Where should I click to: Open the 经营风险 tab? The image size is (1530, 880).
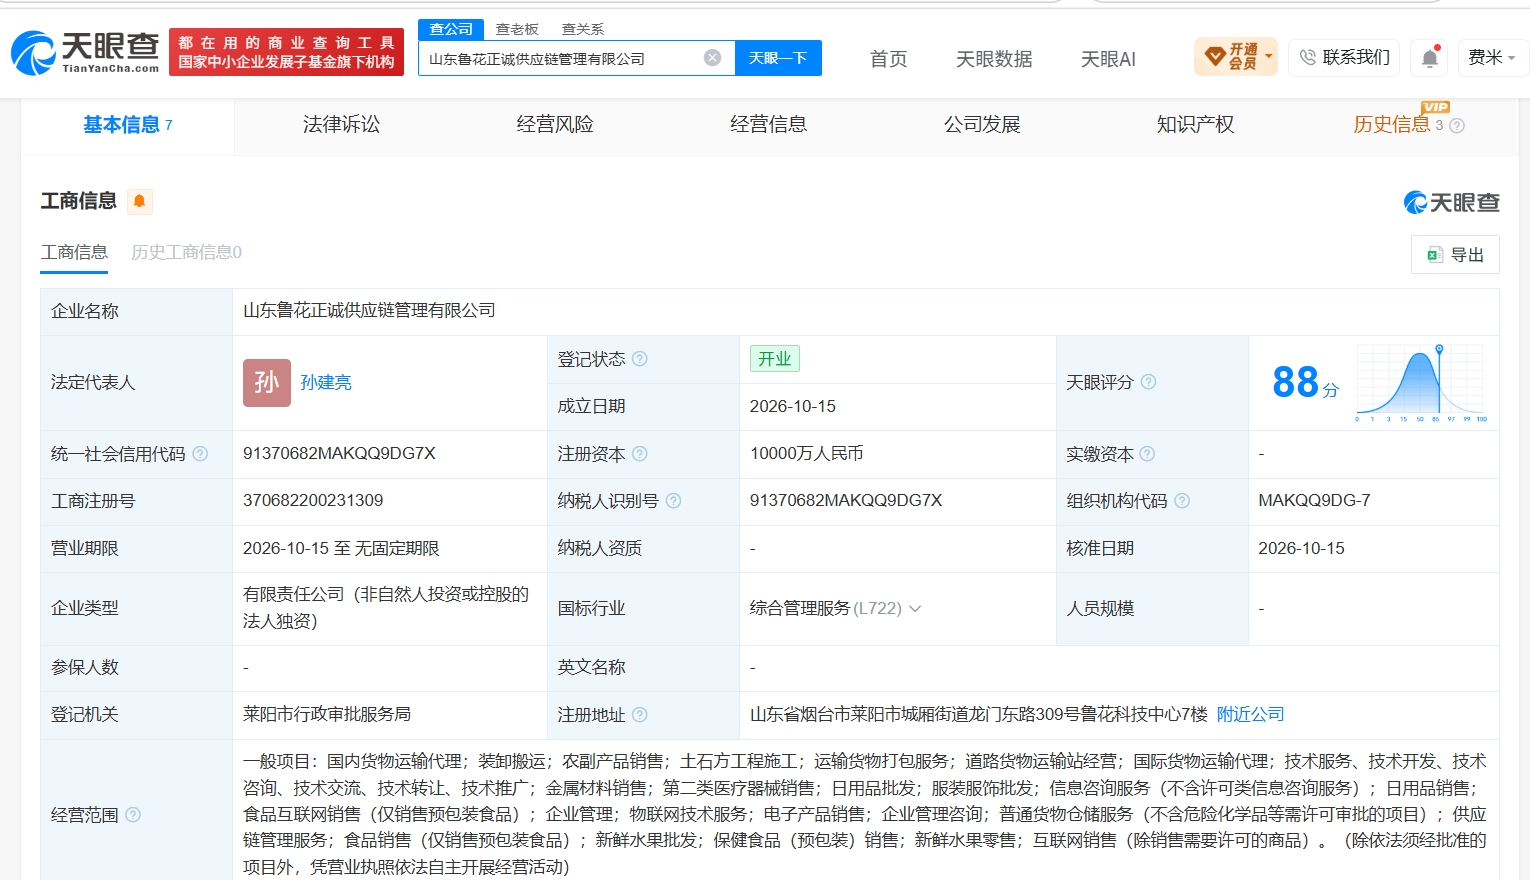coord(555,125)
